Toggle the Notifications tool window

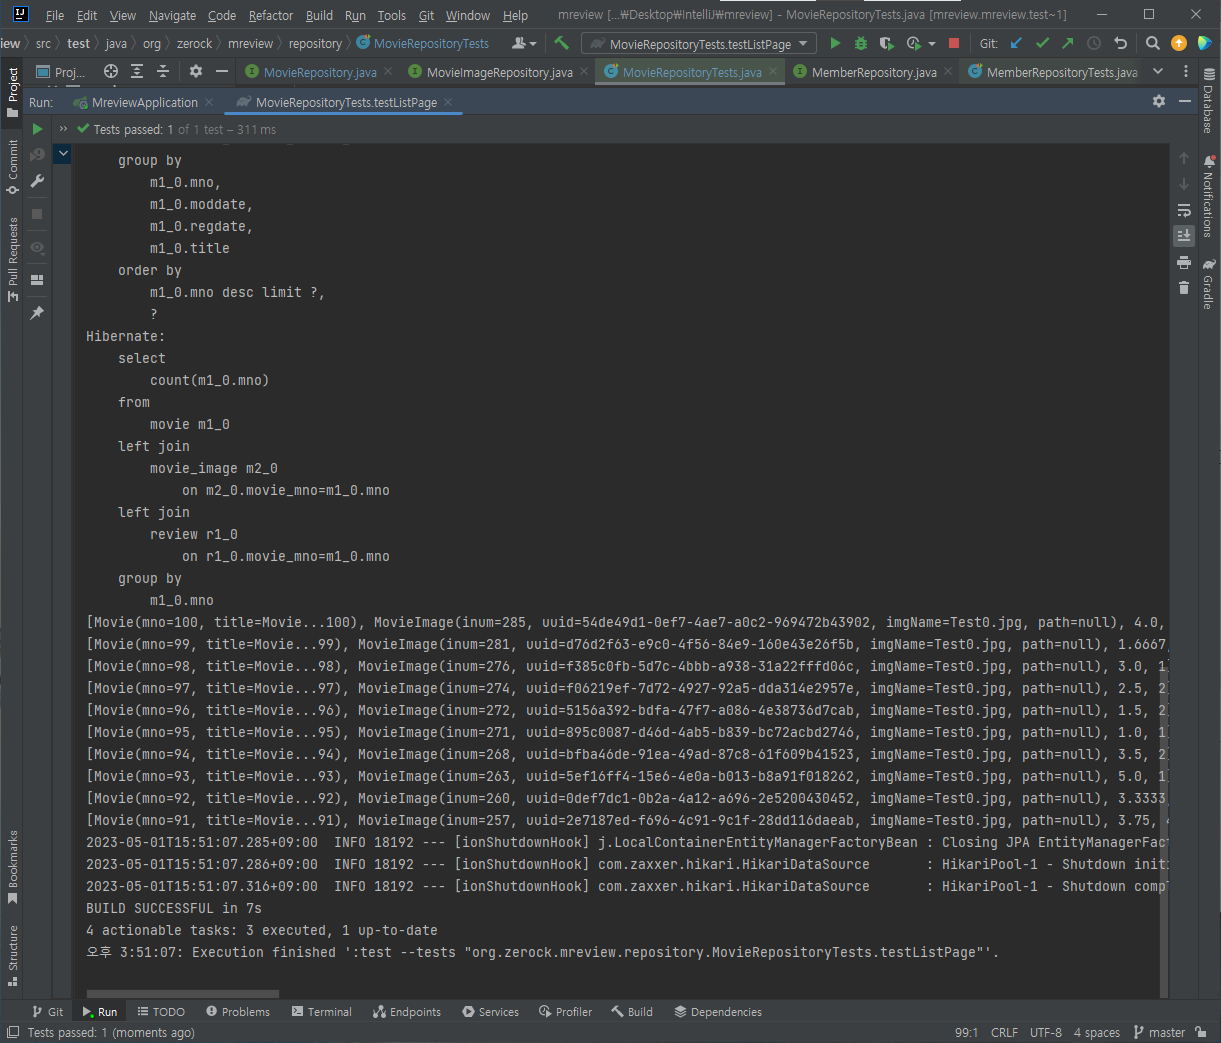(x=1208, y=197)
